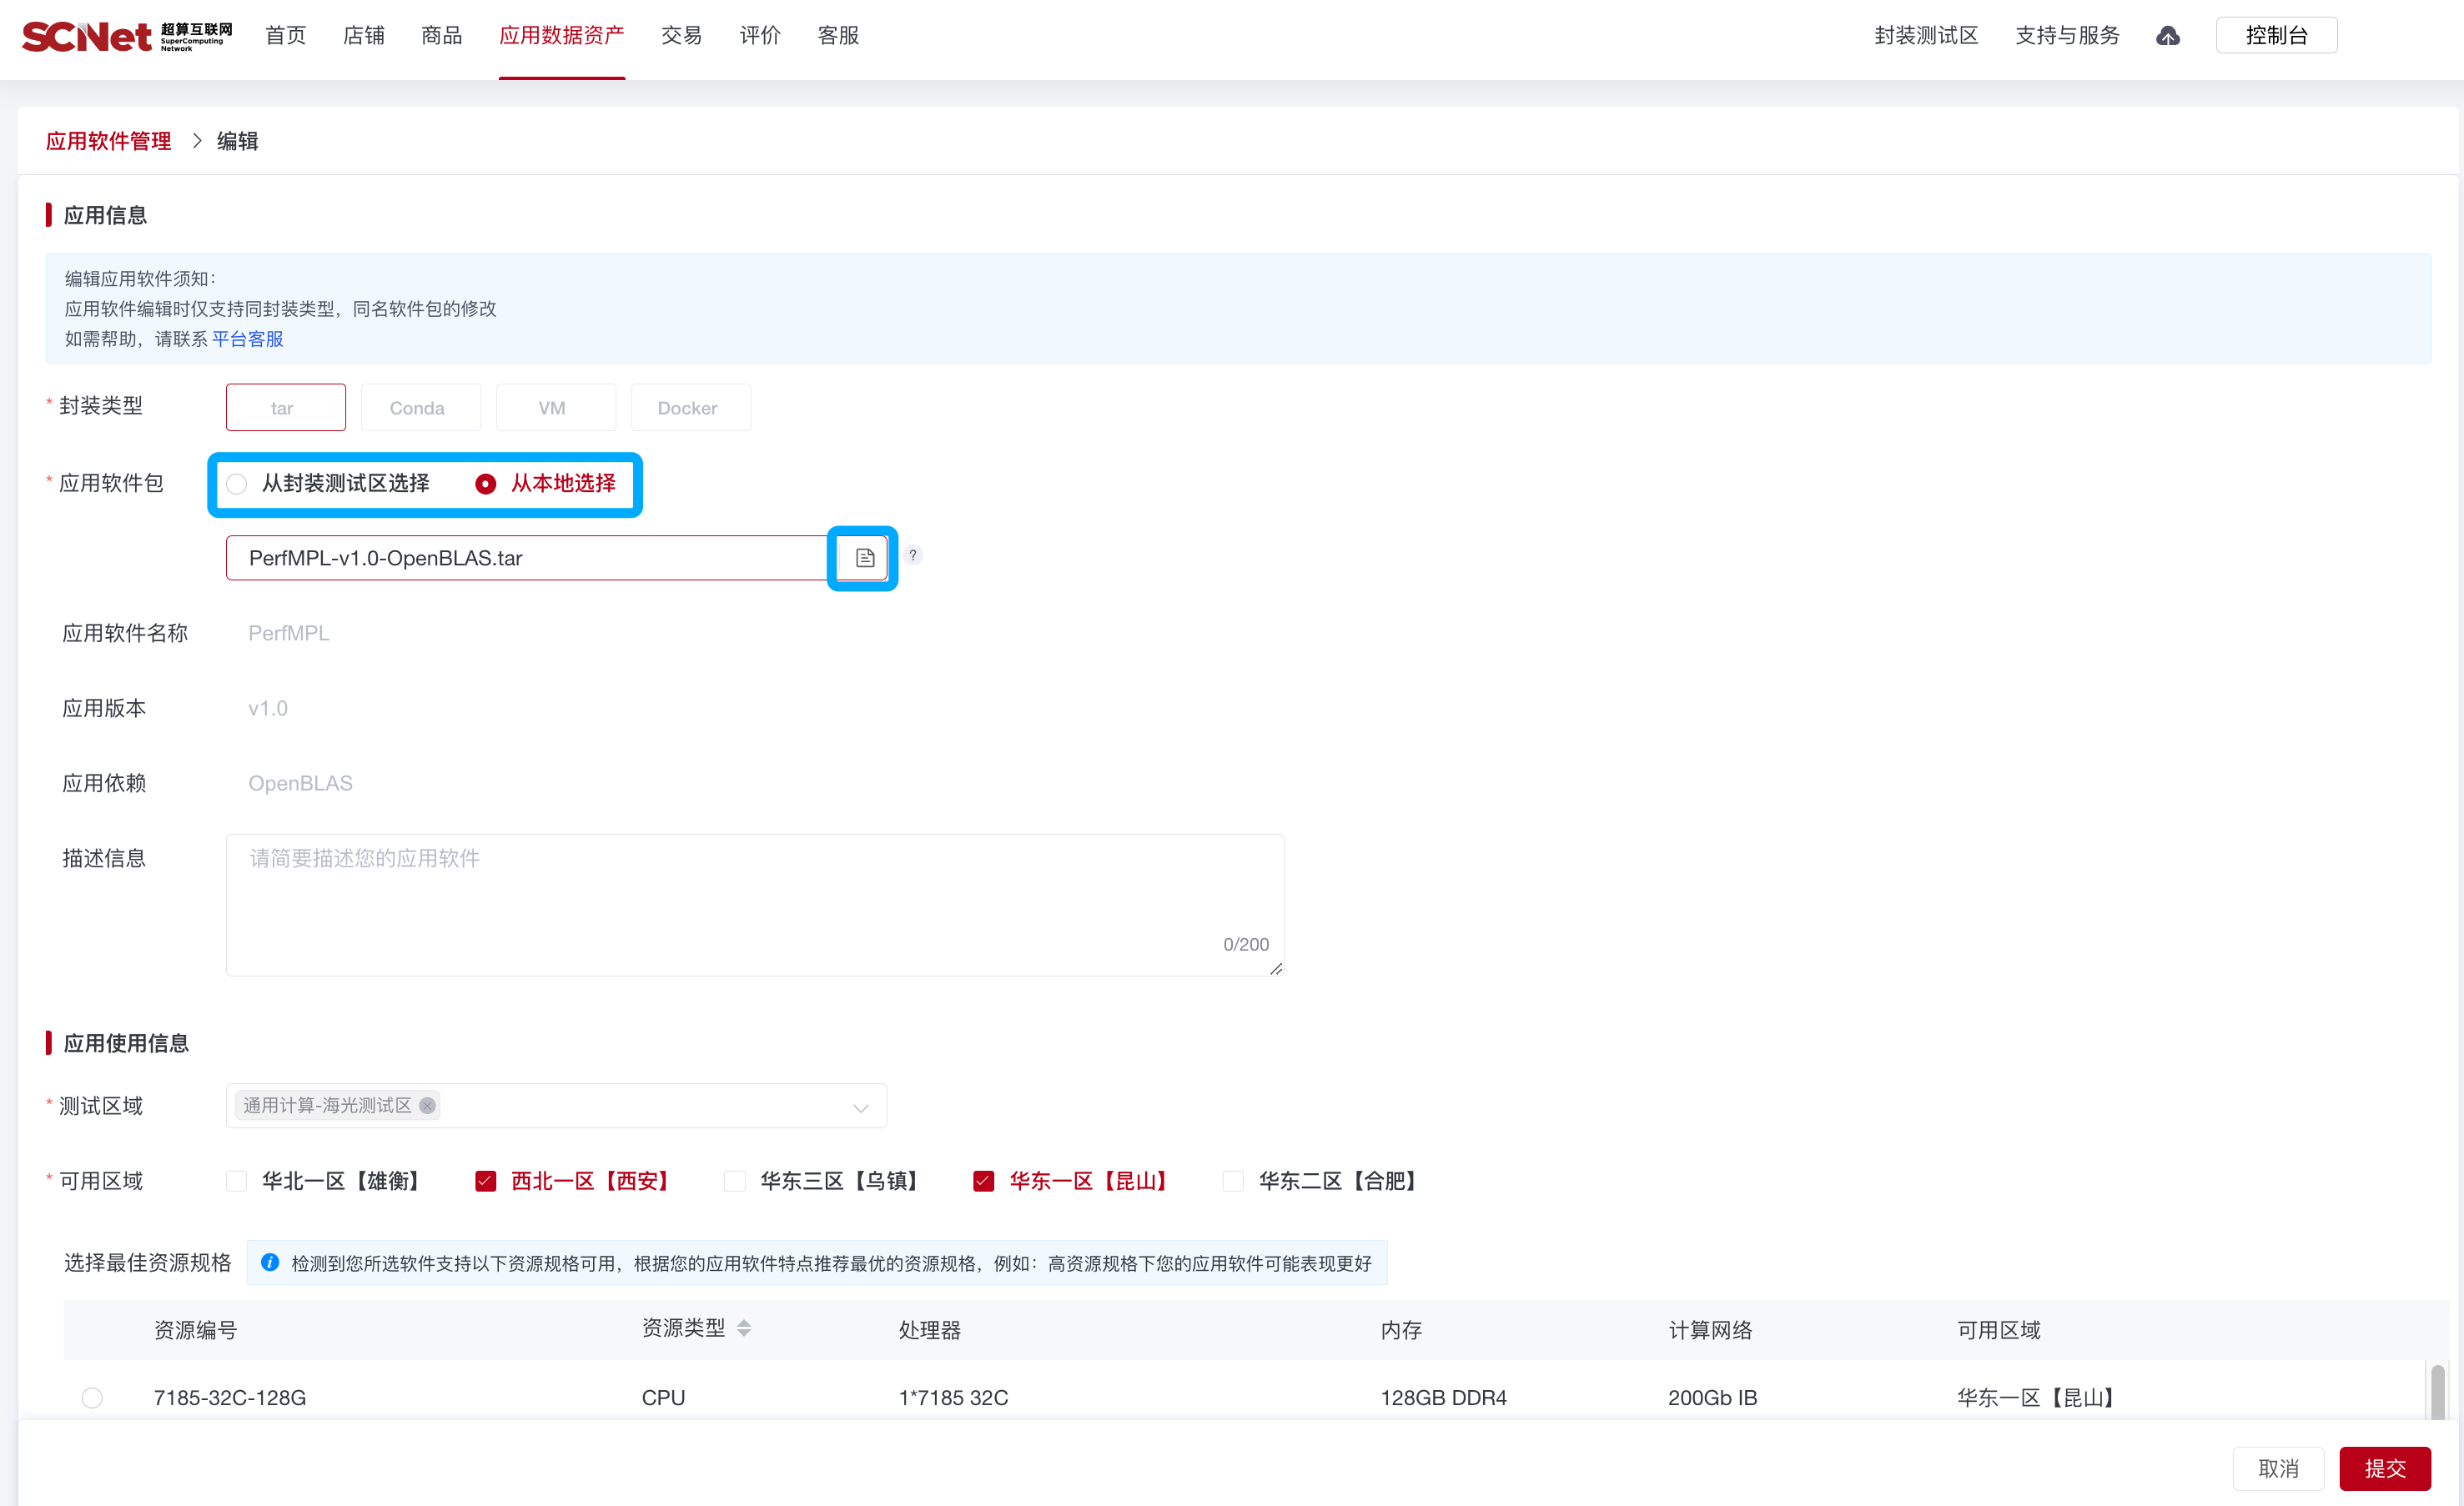Click the question mark help icon beside the file field
The image size is (2464, 1506).
pos(912,555)
